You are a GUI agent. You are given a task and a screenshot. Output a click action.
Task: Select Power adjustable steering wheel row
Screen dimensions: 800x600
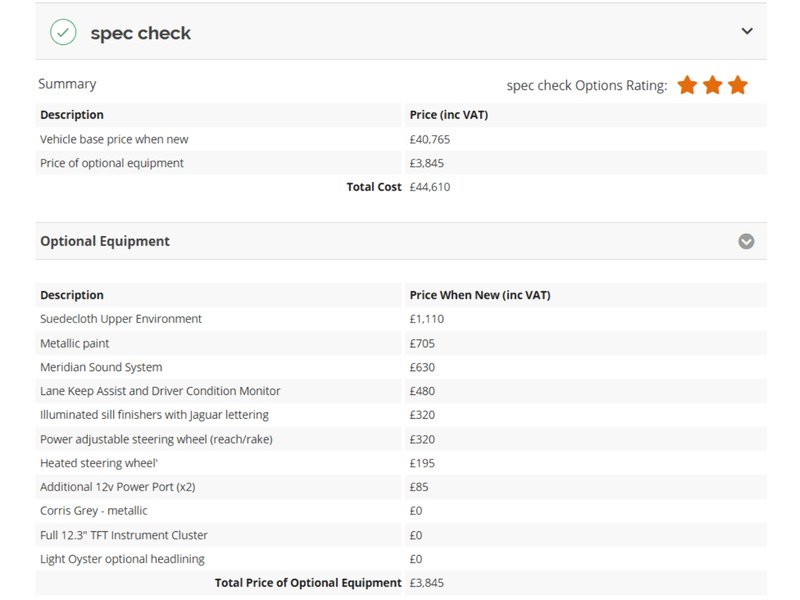click(x=401, y=439)
